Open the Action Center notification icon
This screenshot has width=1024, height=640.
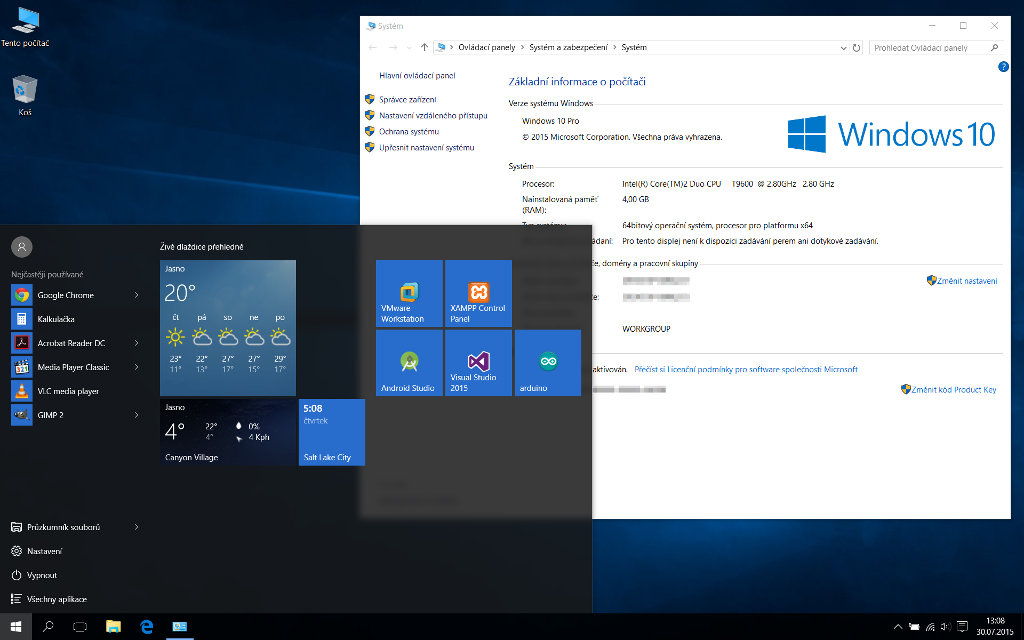pos(962,627)
